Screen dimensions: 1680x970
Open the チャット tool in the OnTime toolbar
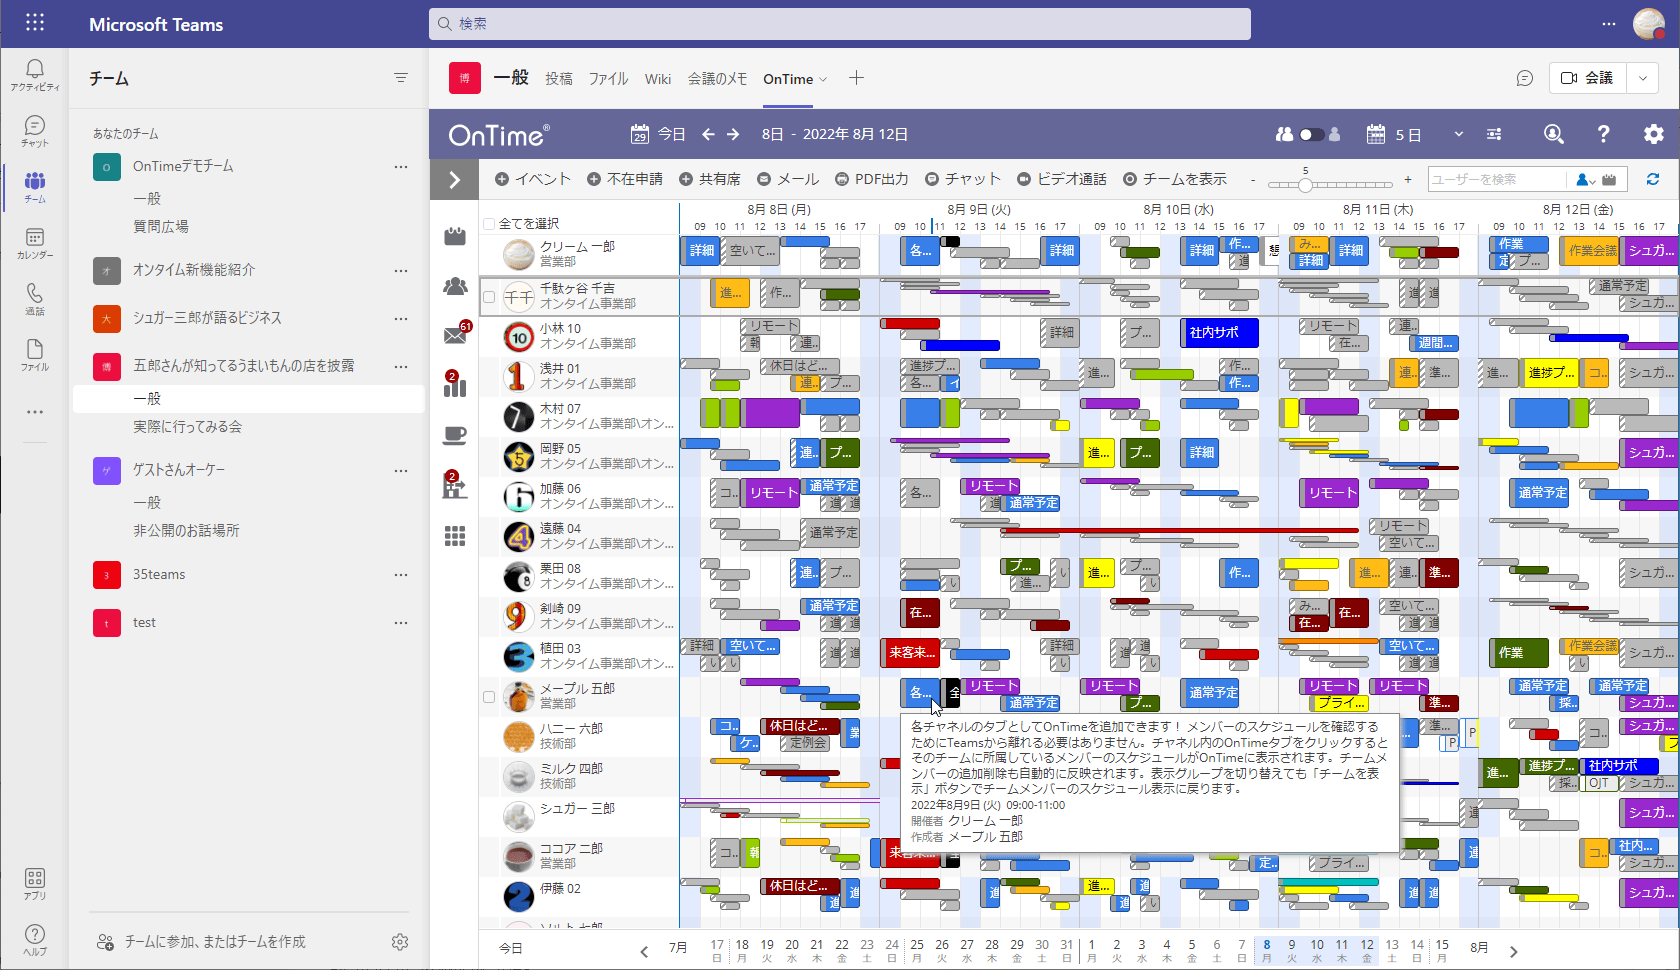click(963, 179)
